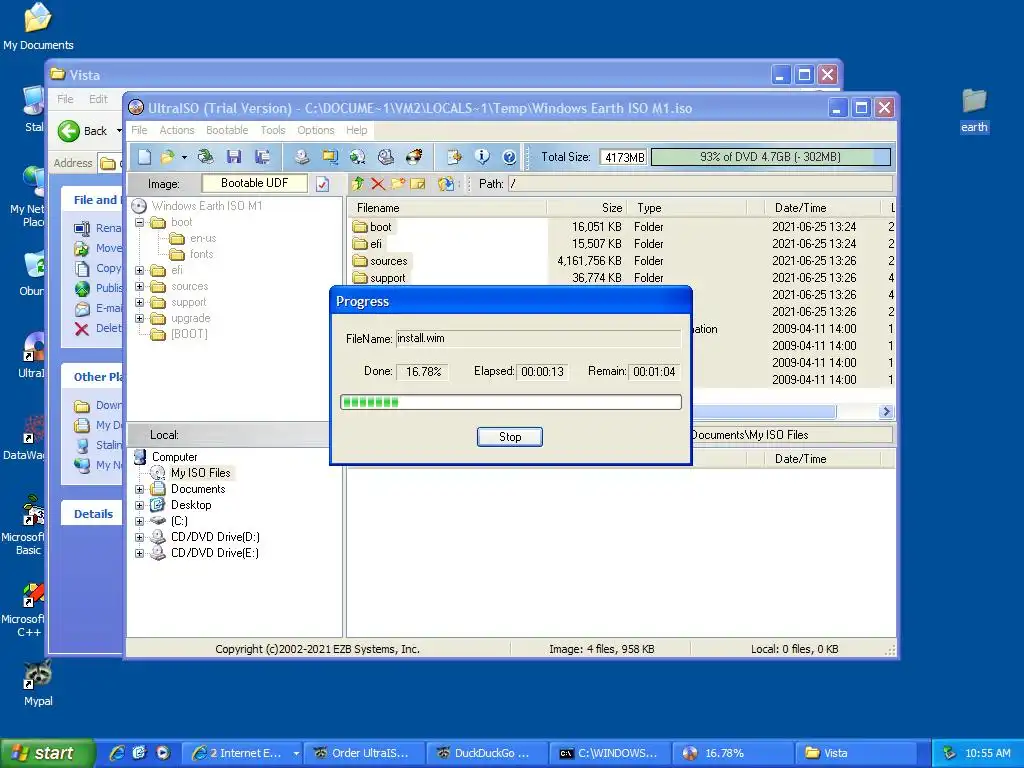Click the Make CD/DVD Image icon
Screen dimensions: 1024x768
301,157
